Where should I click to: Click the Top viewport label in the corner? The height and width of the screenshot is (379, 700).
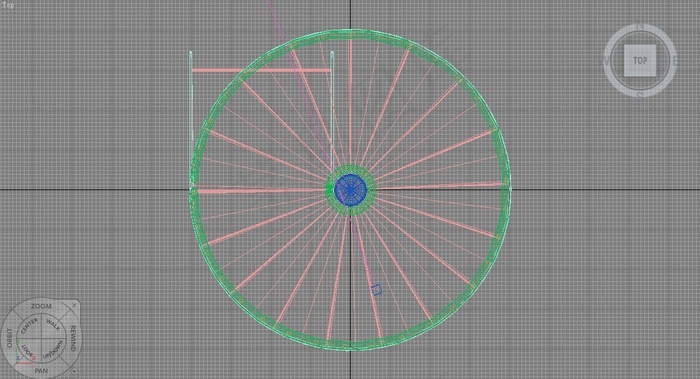tap(8, 5)
